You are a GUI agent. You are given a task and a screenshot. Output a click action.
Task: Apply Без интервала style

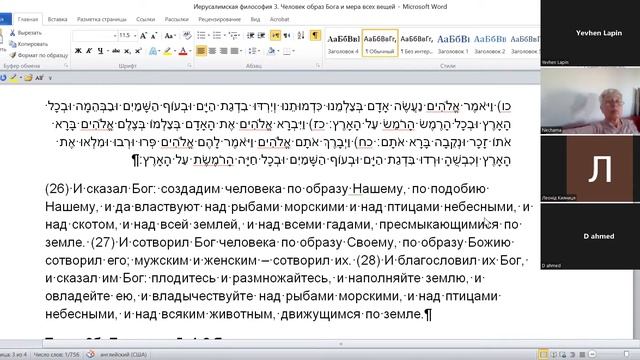point(416,43)
